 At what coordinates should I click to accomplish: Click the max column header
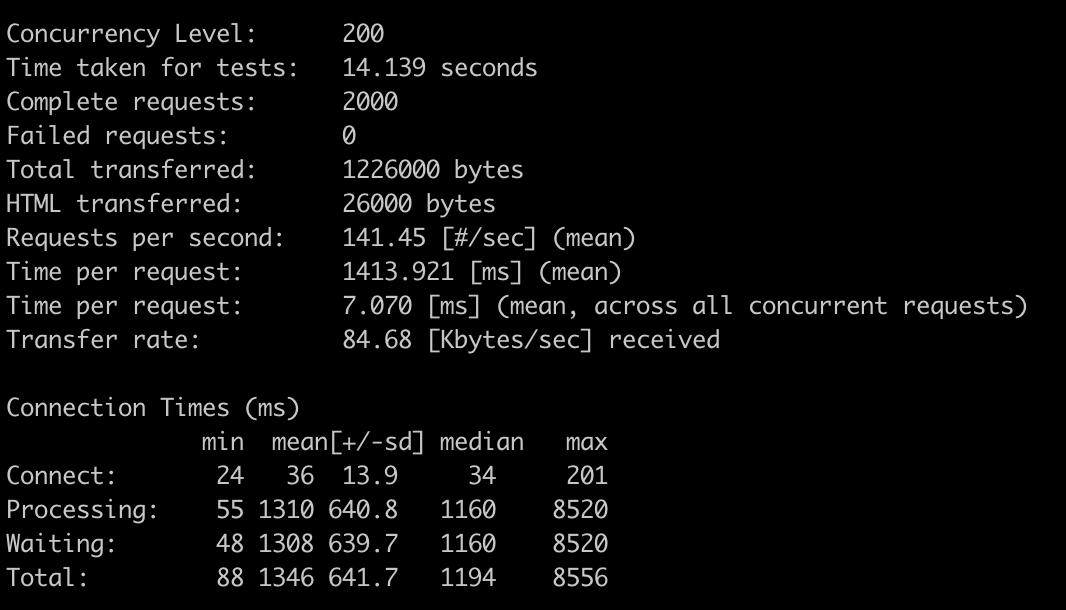pos(586,442)
